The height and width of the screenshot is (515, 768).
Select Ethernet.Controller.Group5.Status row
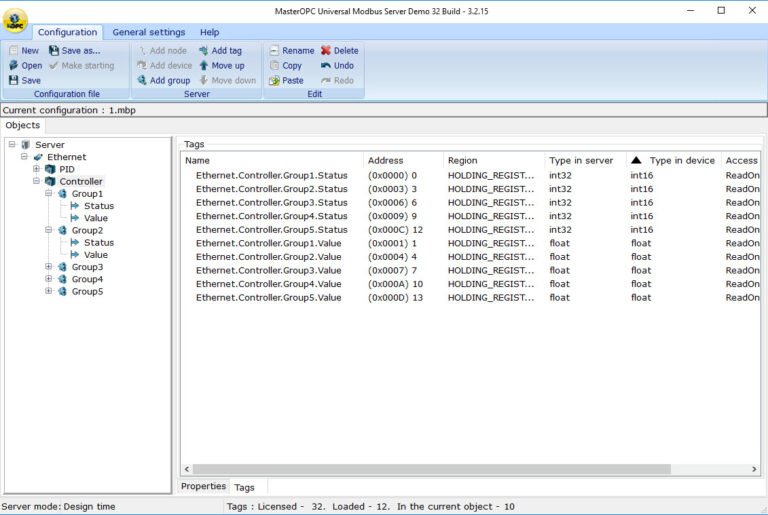471,230
